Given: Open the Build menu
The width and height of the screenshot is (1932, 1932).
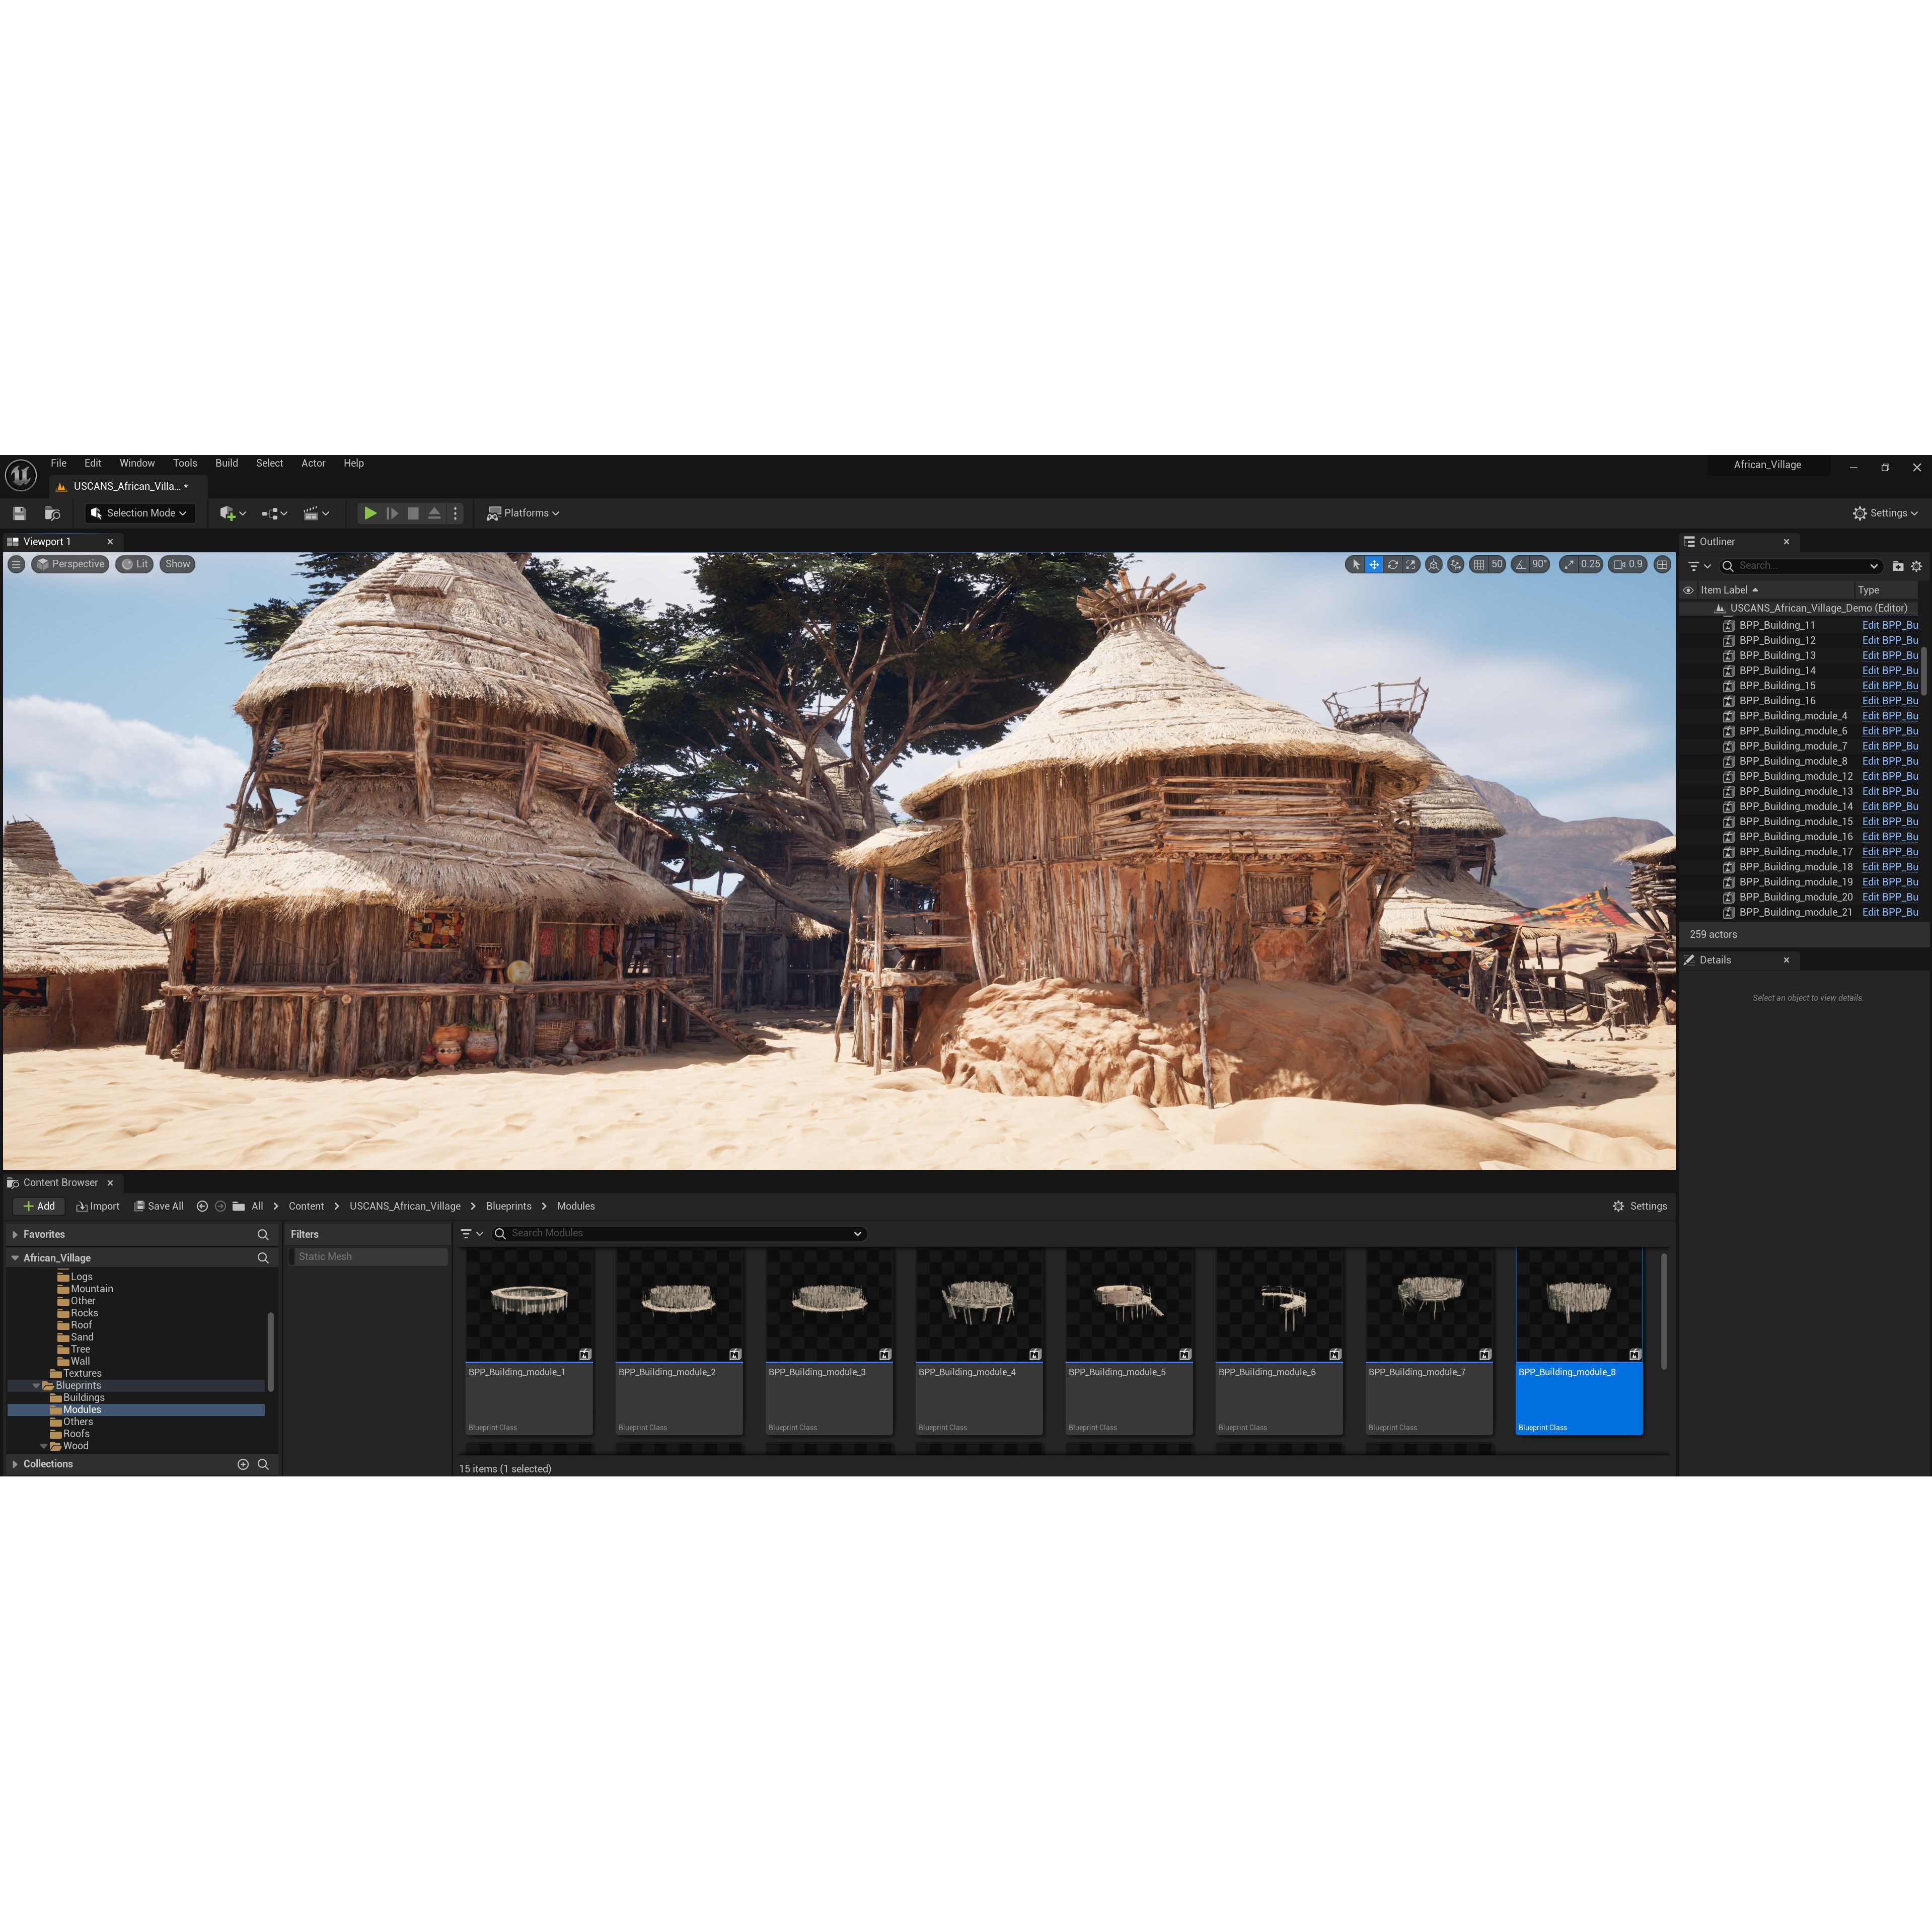Looking at the screenshot, I should tap(226, 463).
